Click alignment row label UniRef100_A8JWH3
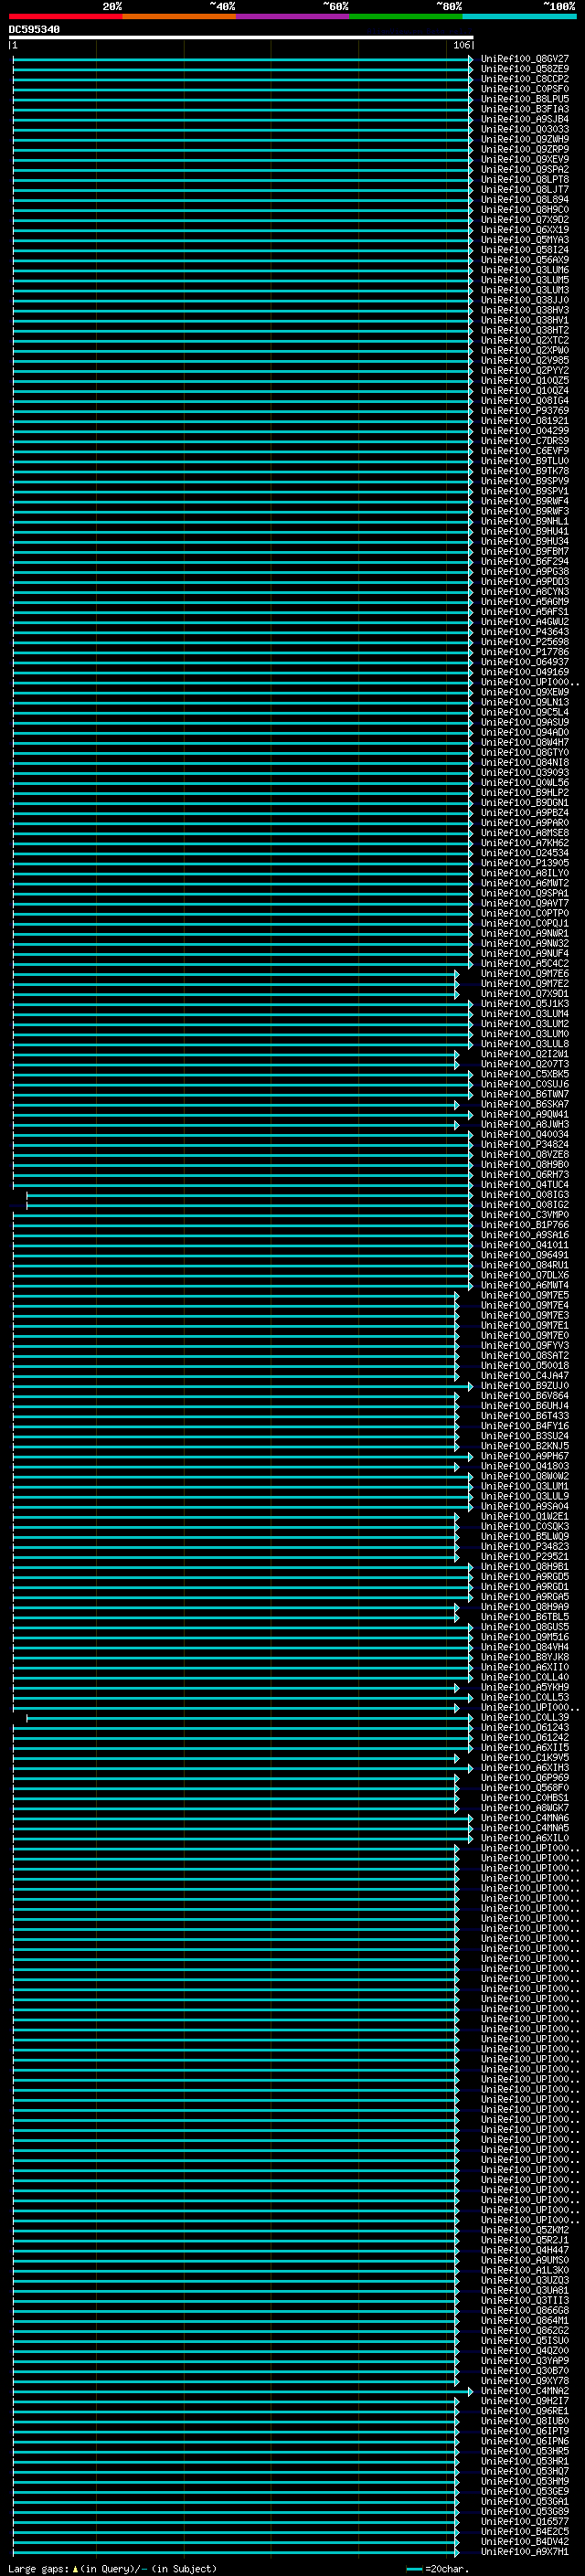The image size is (585, 2576). coord(524,1124)
